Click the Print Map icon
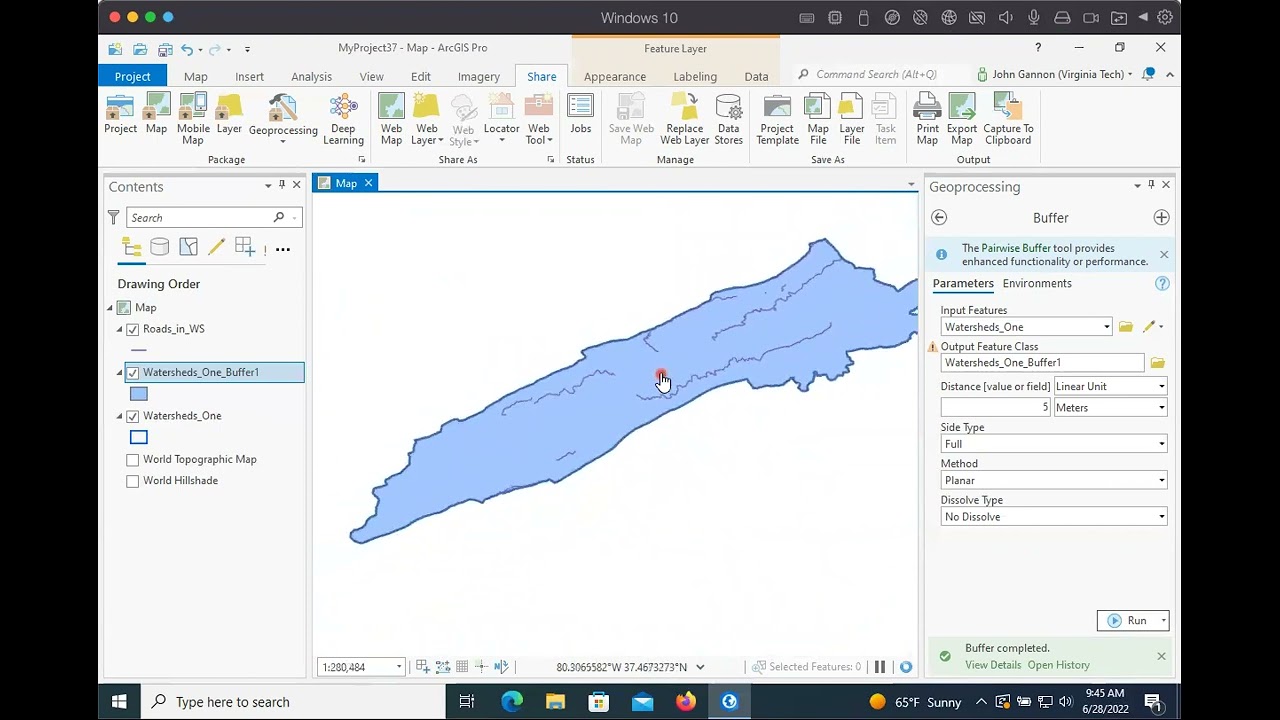Viewport: 1280px width, 720px height. point(927,119)
